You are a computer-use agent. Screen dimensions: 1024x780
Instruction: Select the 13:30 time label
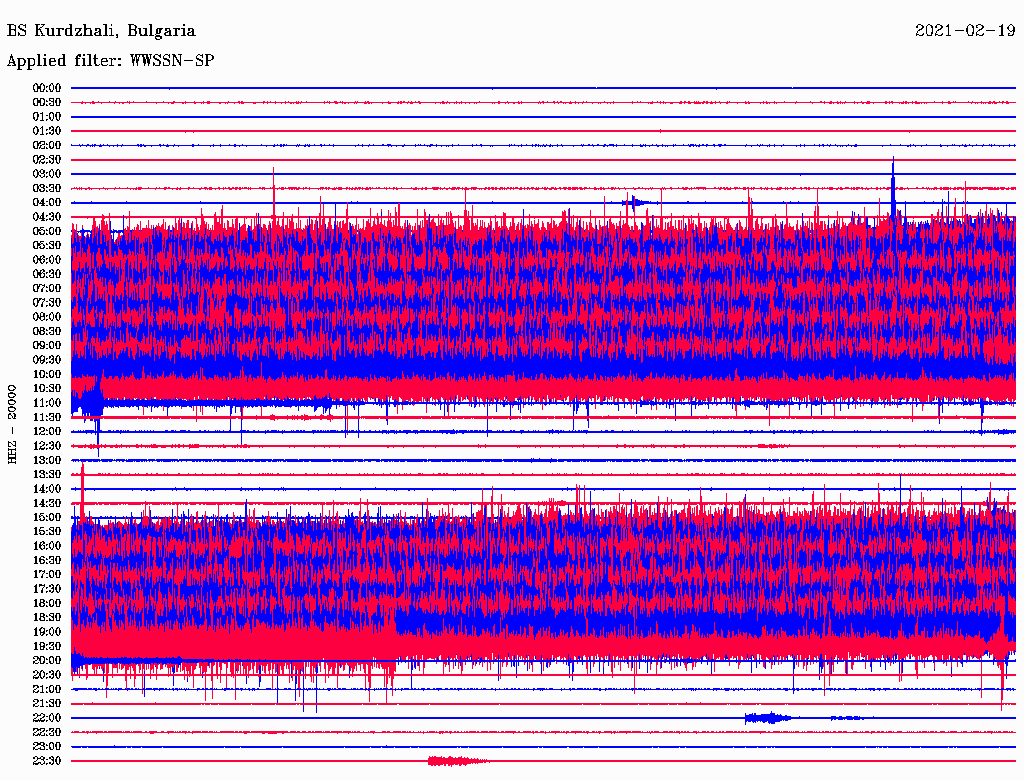[47, 474]
